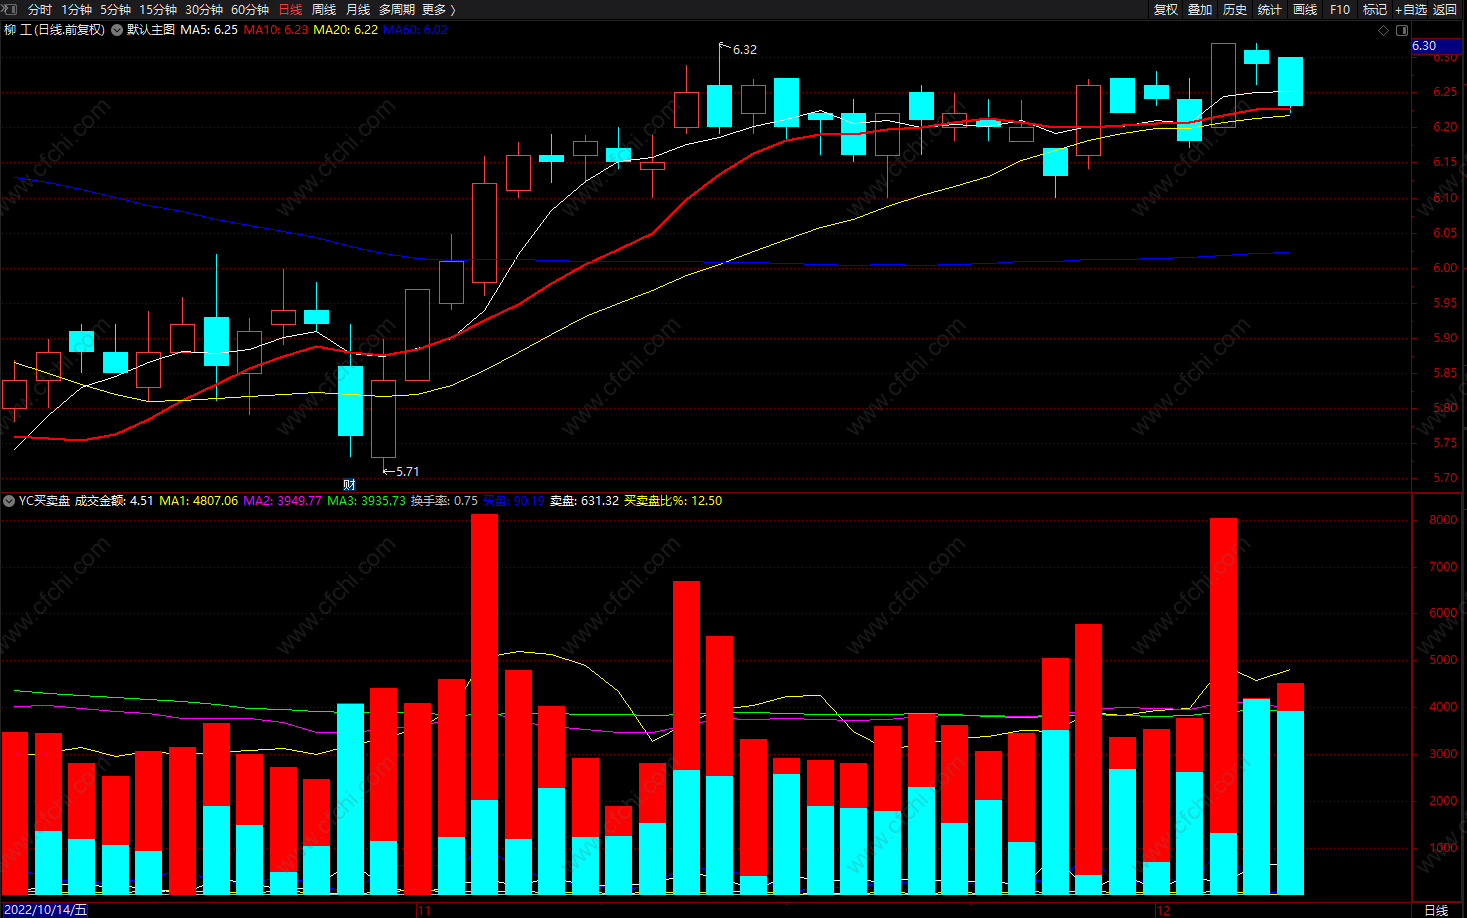Screen dimensions: 1467x918
Task: Open the F10 company info
Action: 1340,9
